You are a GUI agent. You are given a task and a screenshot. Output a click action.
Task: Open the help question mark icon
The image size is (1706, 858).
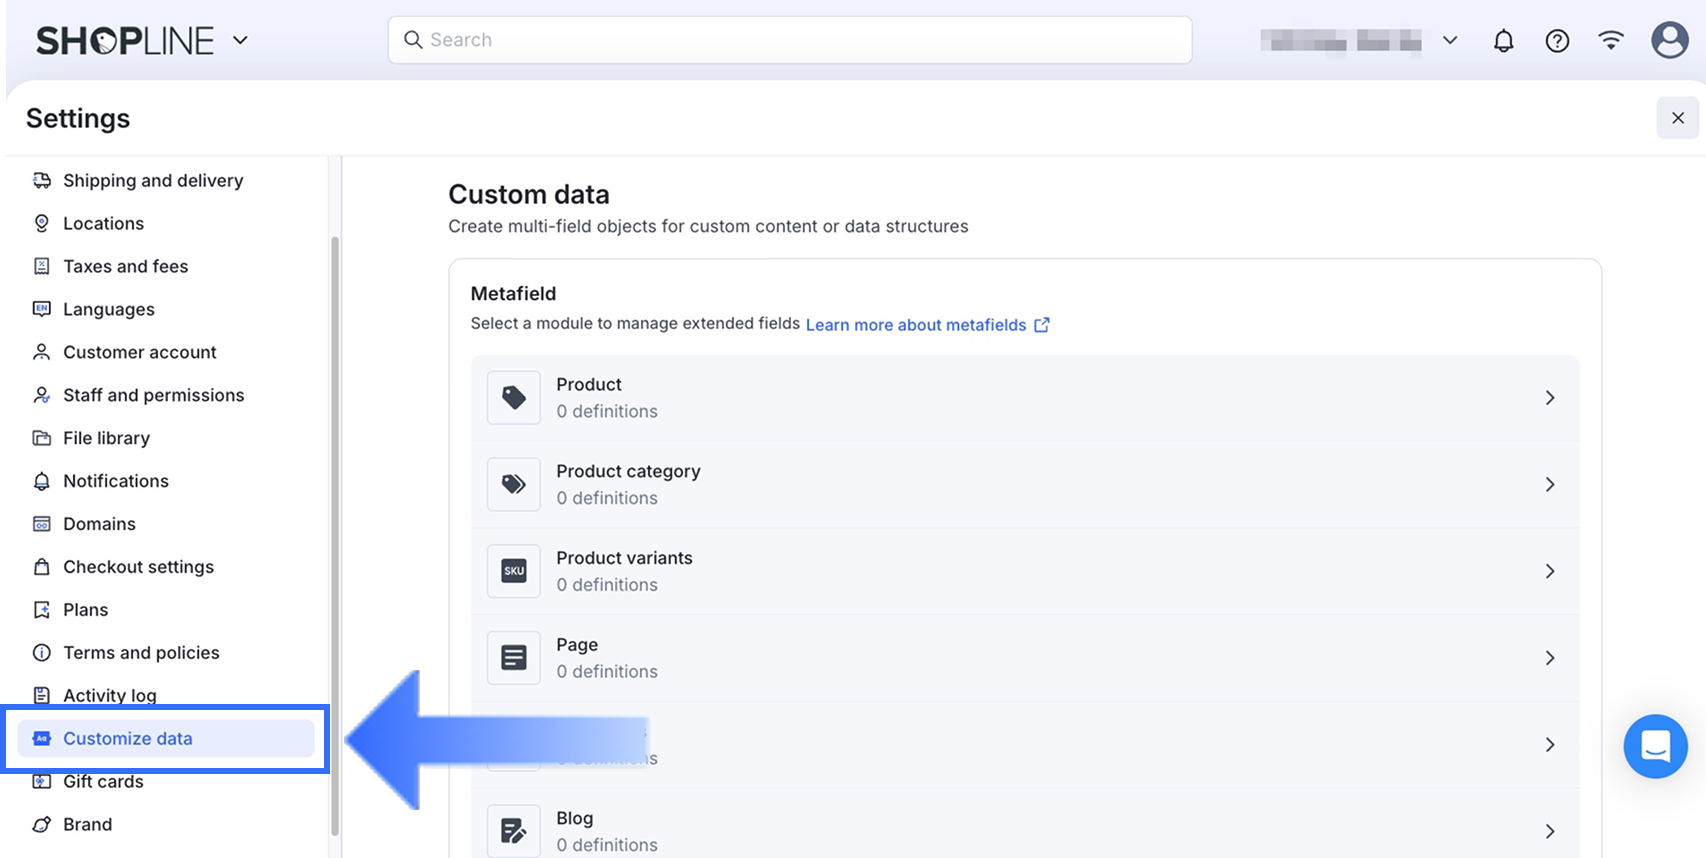pos(1557,41)
